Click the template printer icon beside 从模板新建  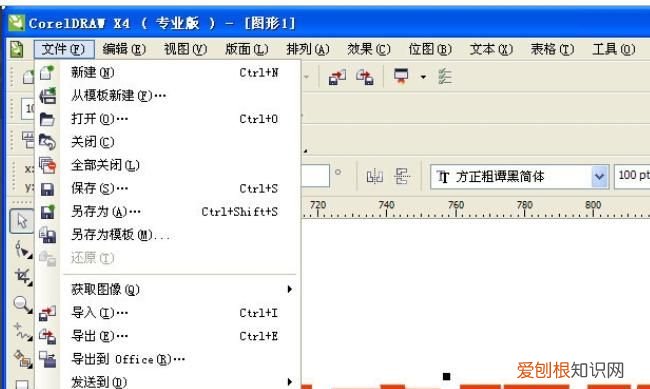point(47,96)
